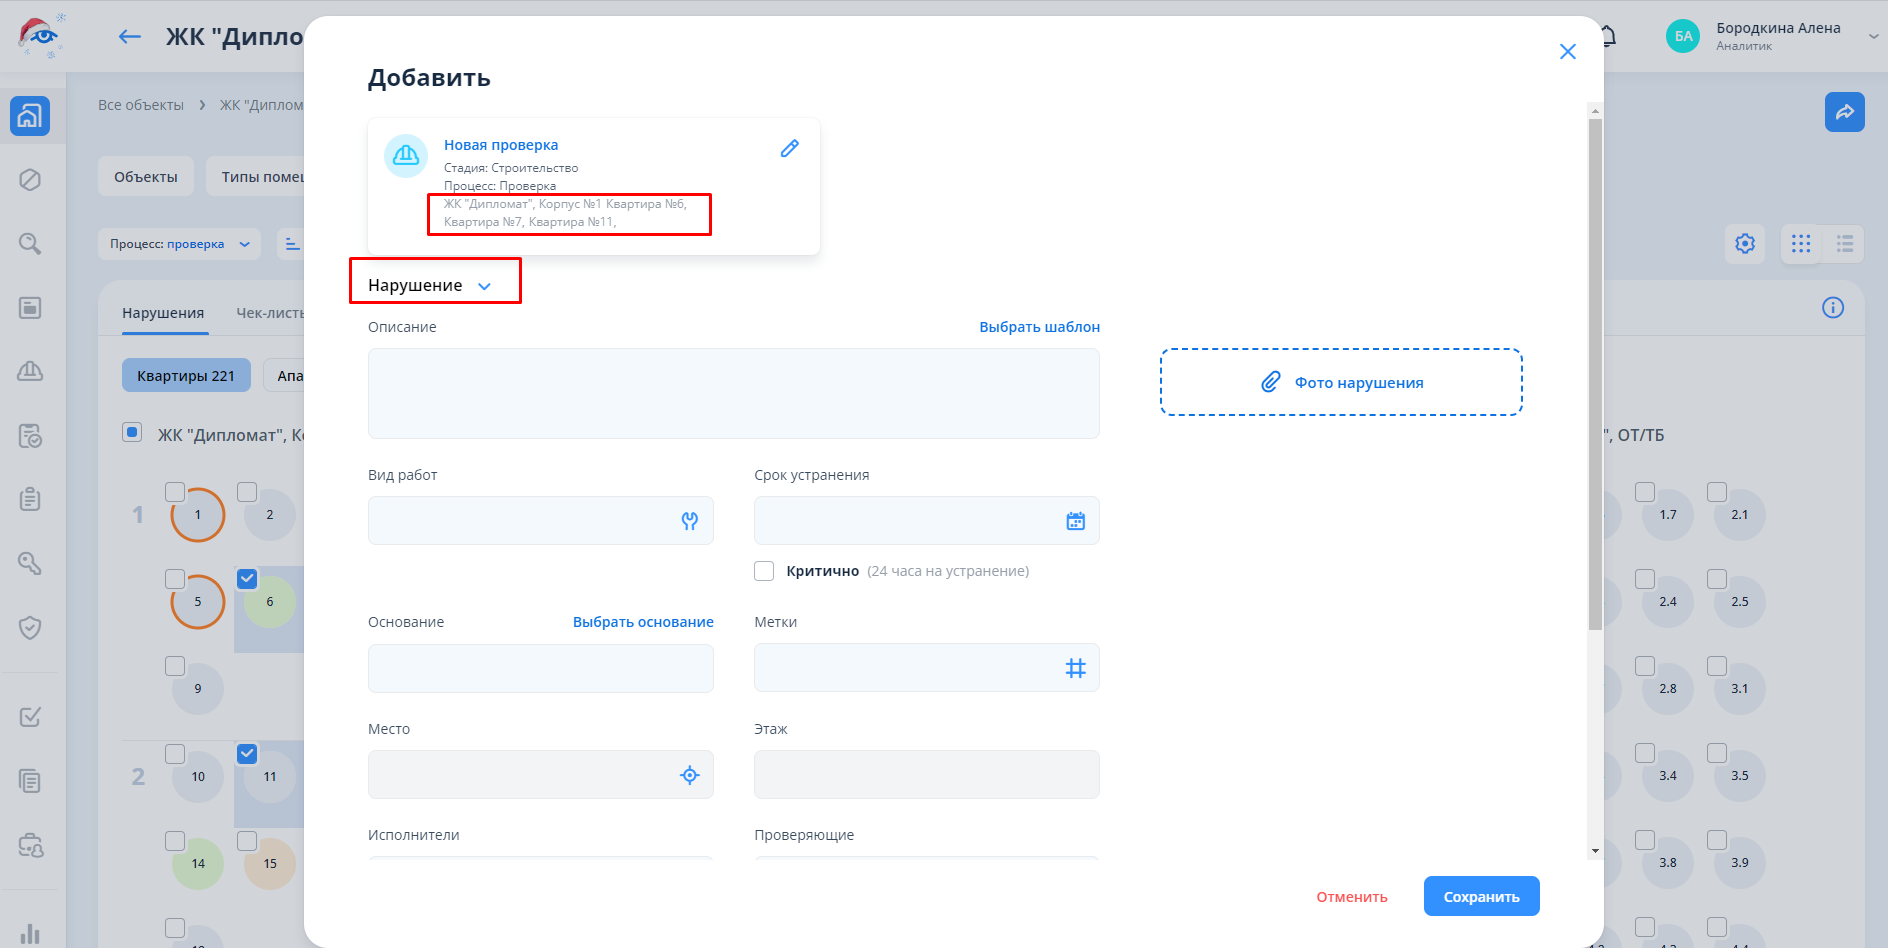Click the wrench icon in Вид работ field
1888x948 pixels.
click(689, 521)
